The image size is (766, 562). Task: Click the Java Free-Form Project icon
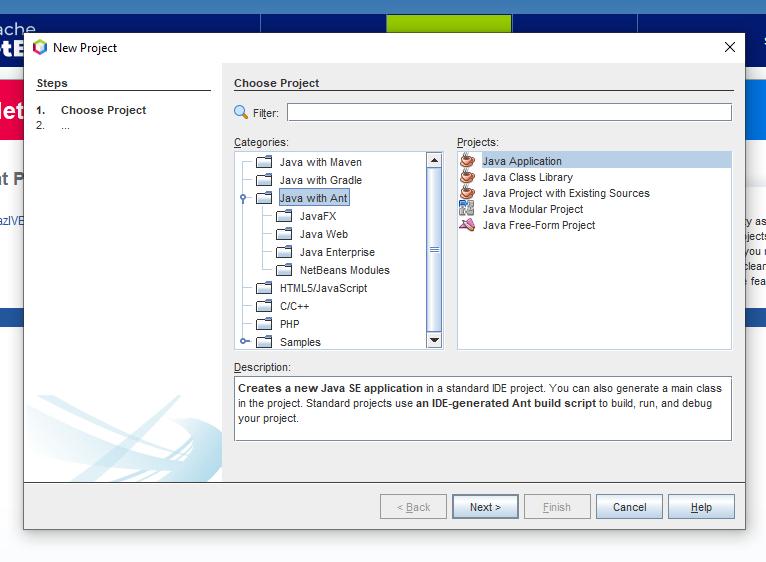467,225
